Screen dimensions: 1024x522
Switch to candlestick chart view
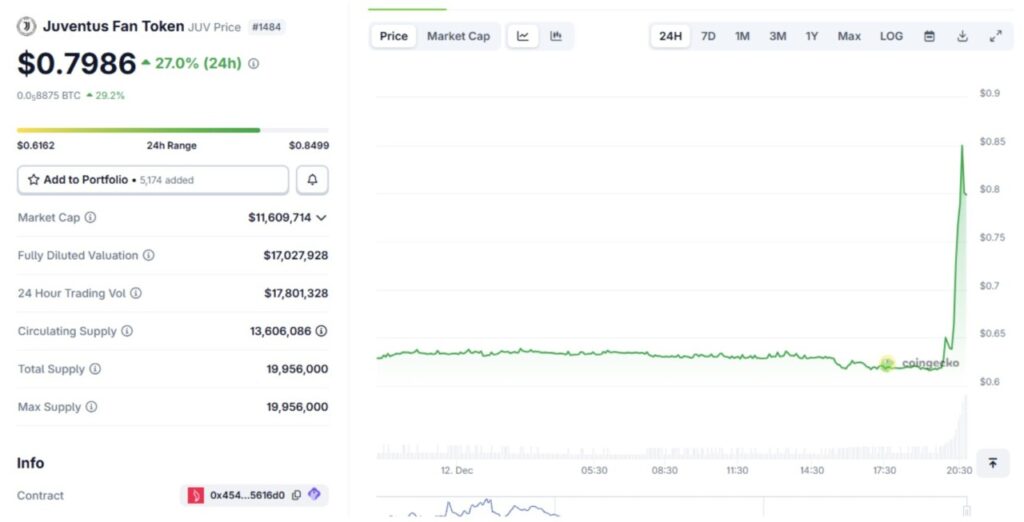pos(556,36)
